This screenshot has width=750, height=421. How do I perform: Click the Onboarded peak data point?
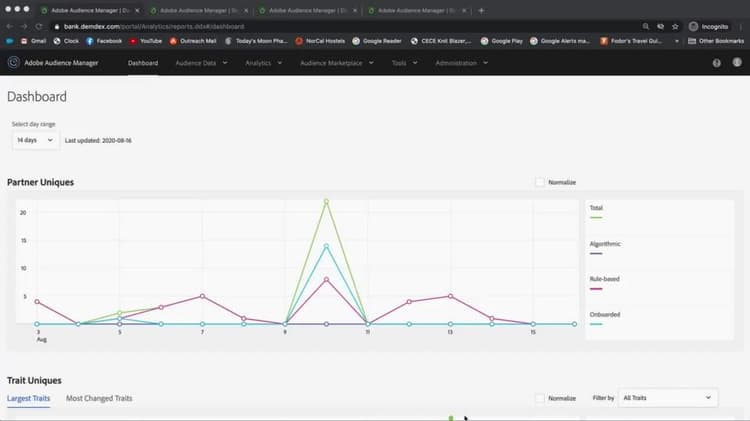point(326,246)
